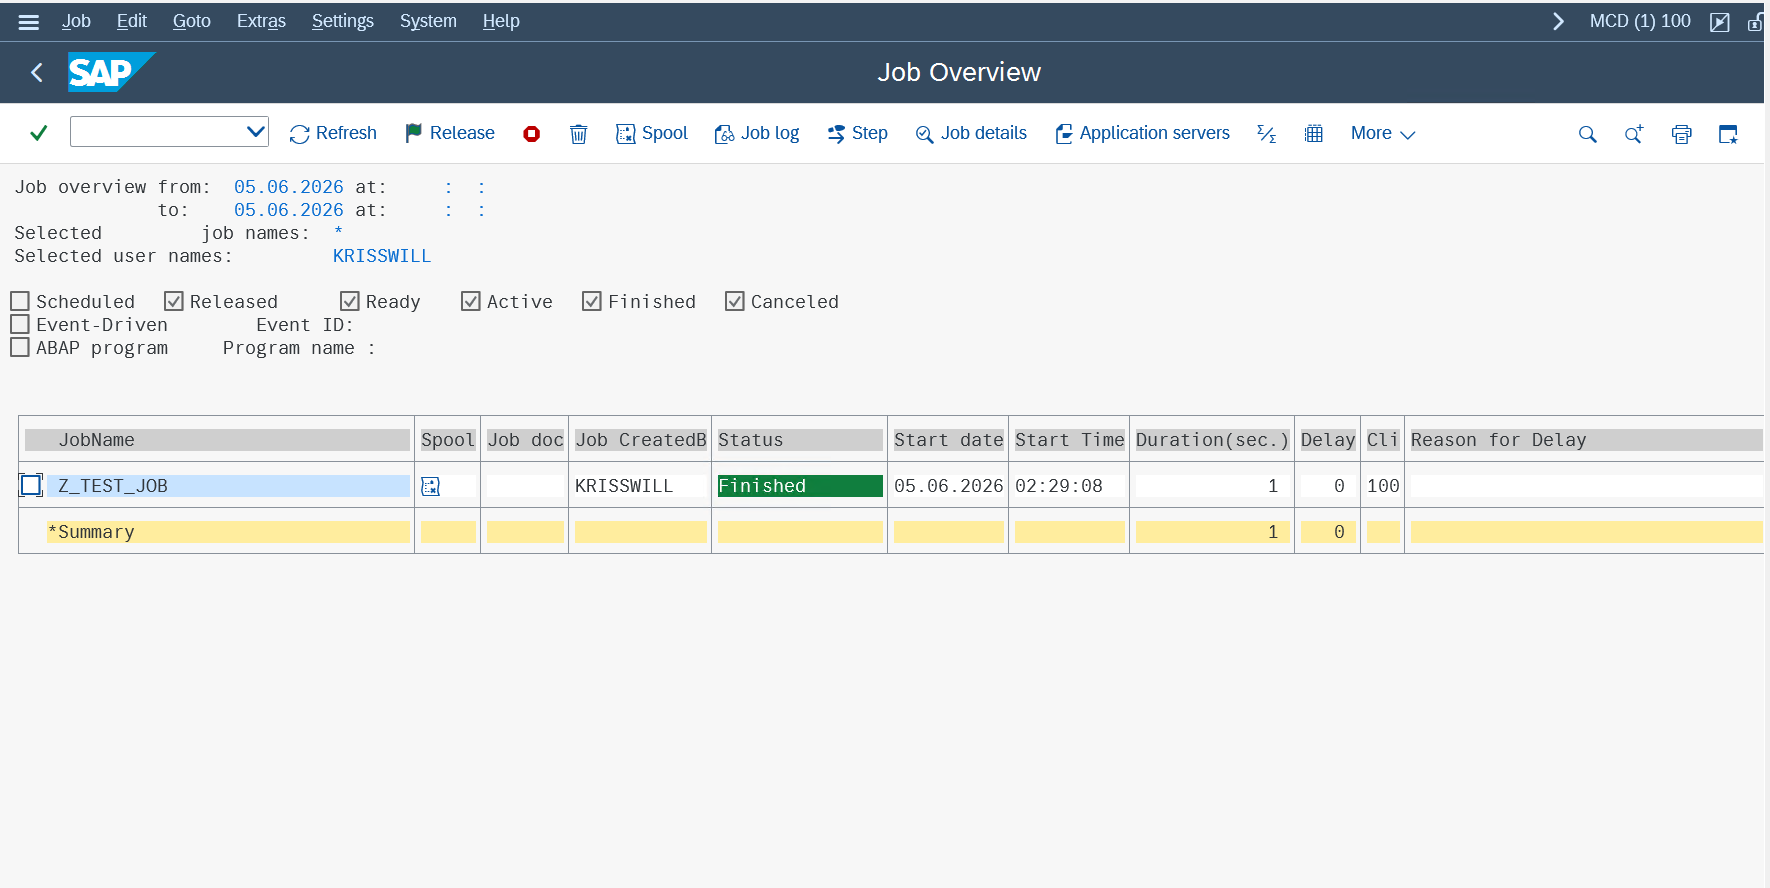Click the Duration(sec.) column header
The image size is (1770, 888).
1212,440
